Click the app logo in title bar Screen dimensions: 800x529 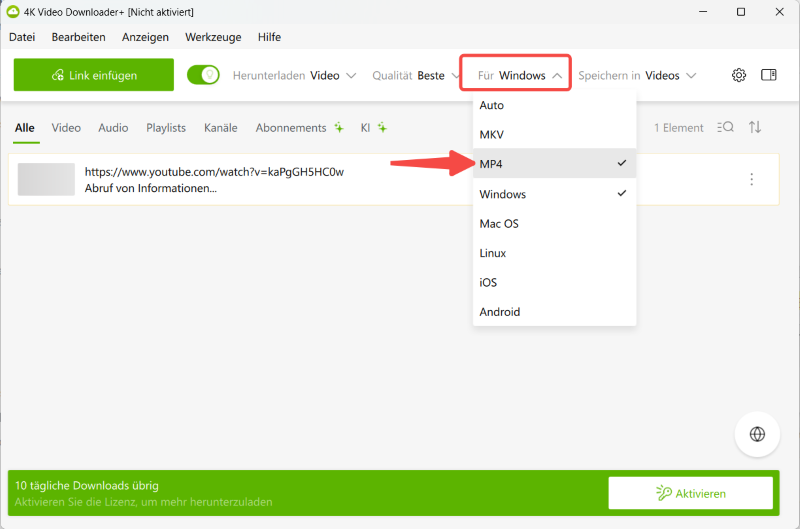point(12,11)
